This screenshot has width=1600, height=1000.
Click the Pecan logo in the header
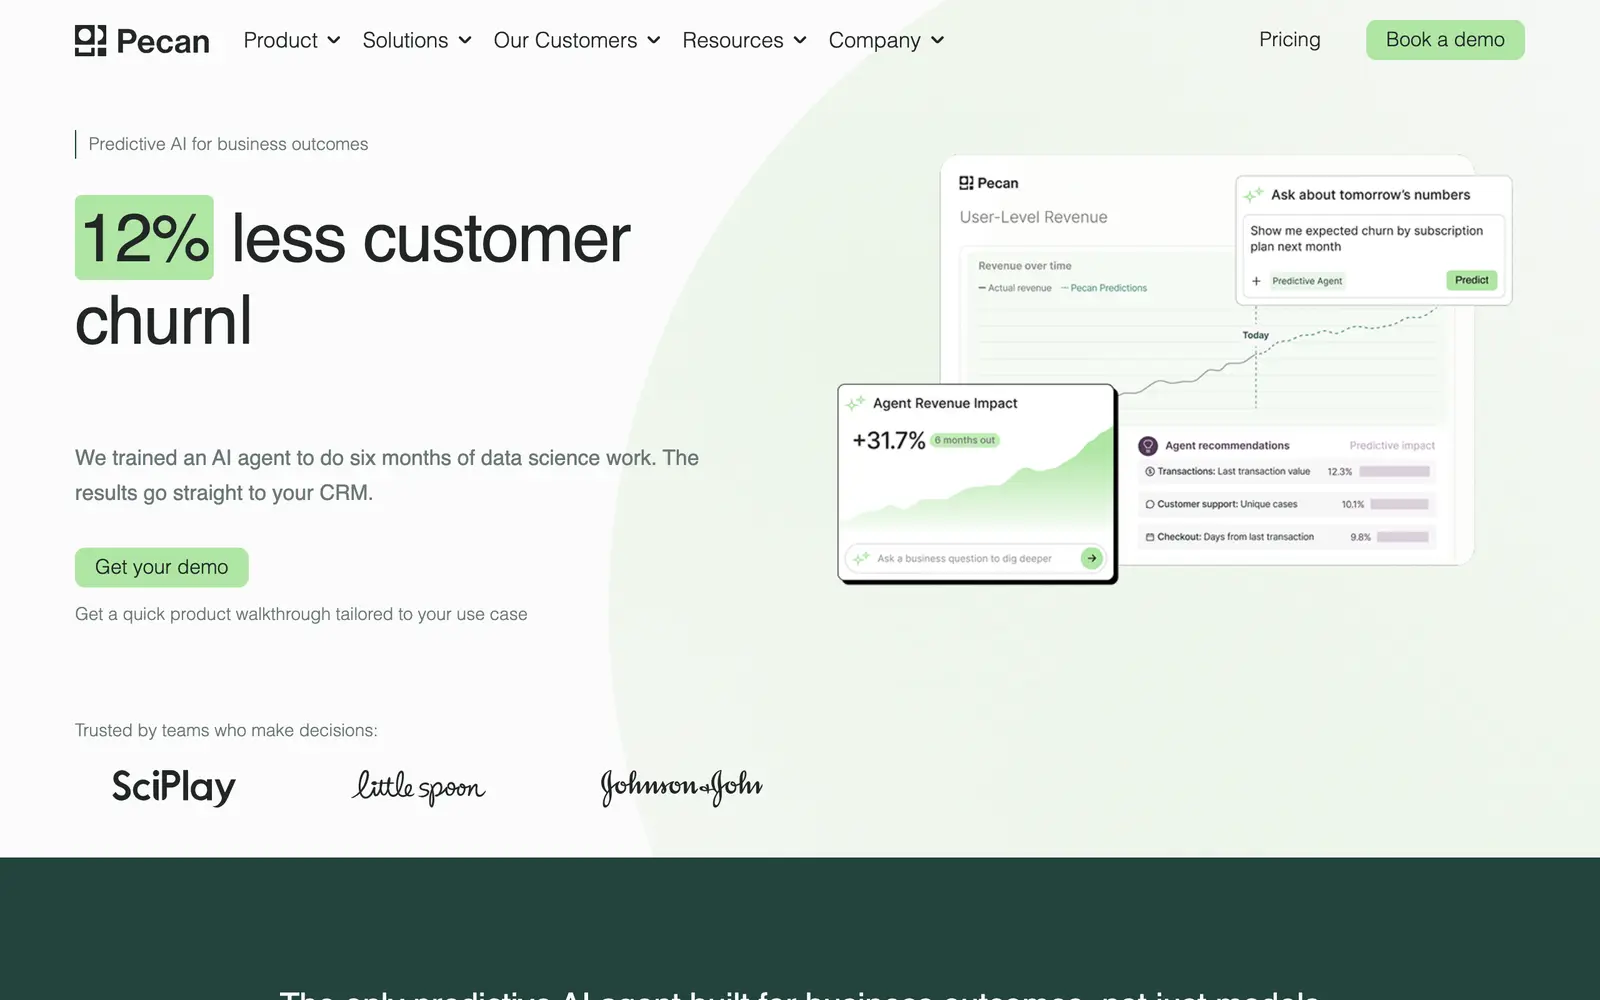coord(142,41)
